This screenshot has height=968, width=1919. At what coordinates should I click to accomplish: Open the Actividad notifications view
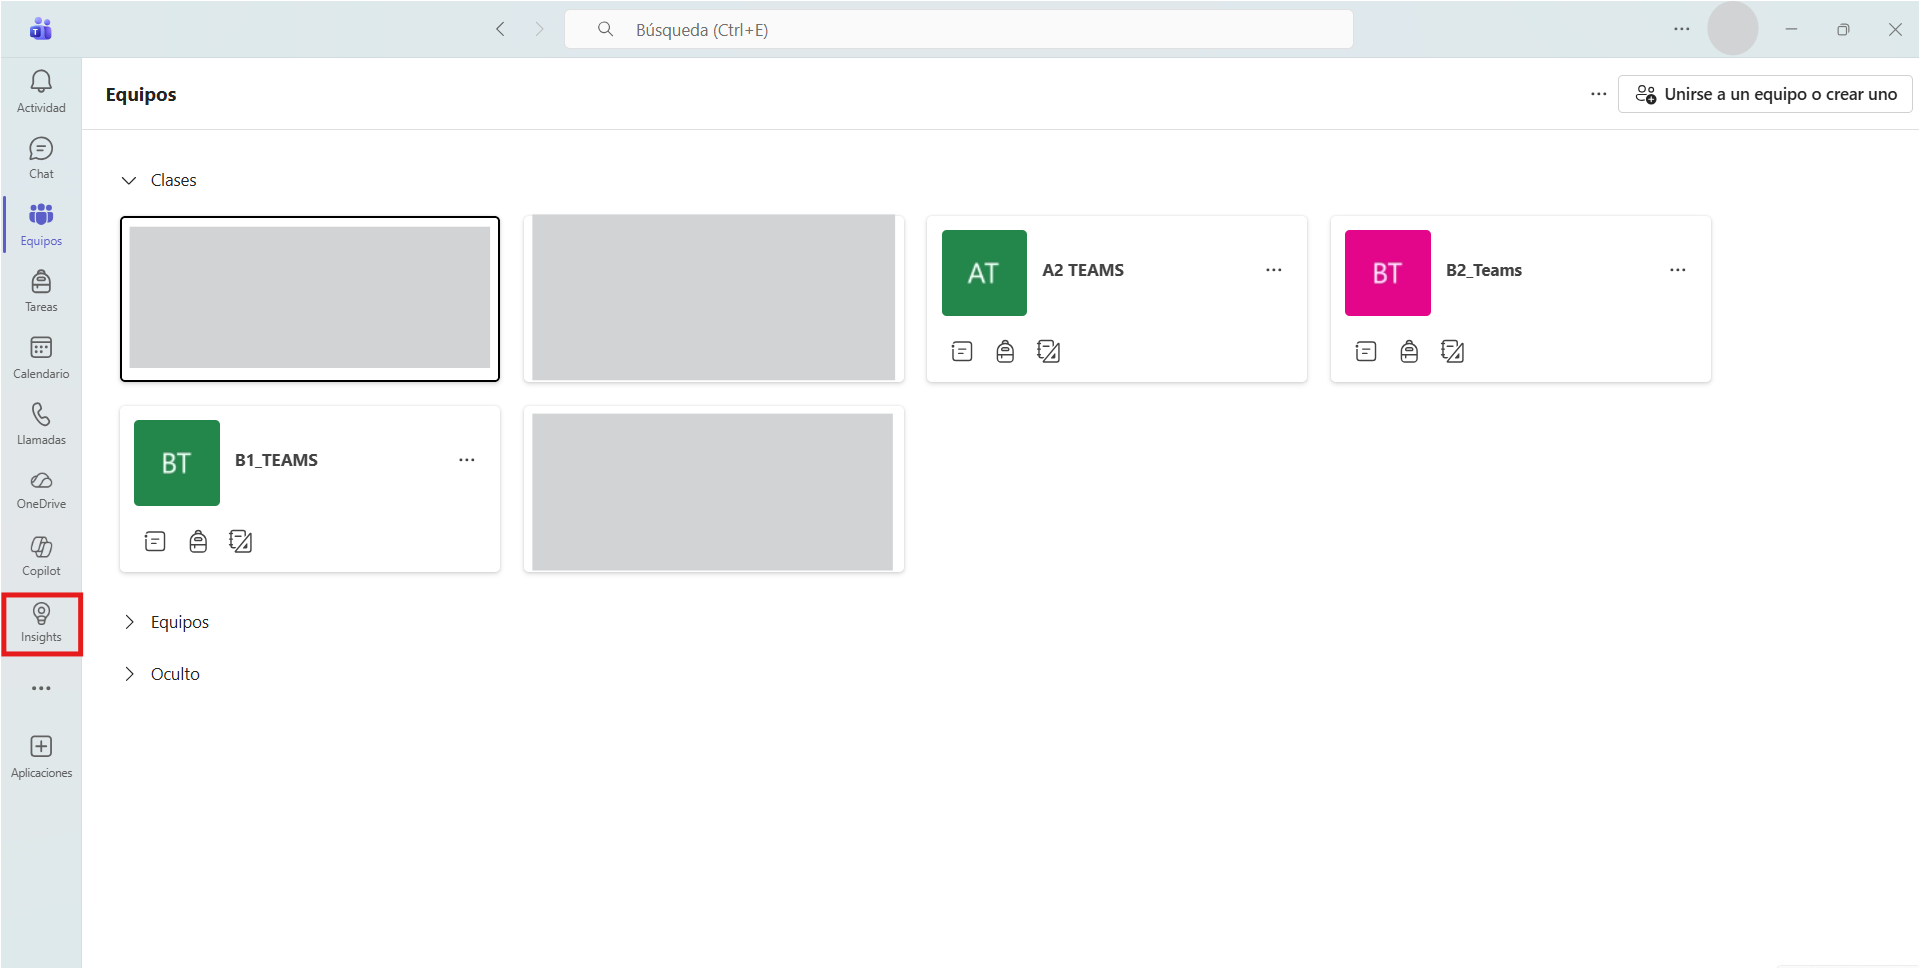coord(41,91)
